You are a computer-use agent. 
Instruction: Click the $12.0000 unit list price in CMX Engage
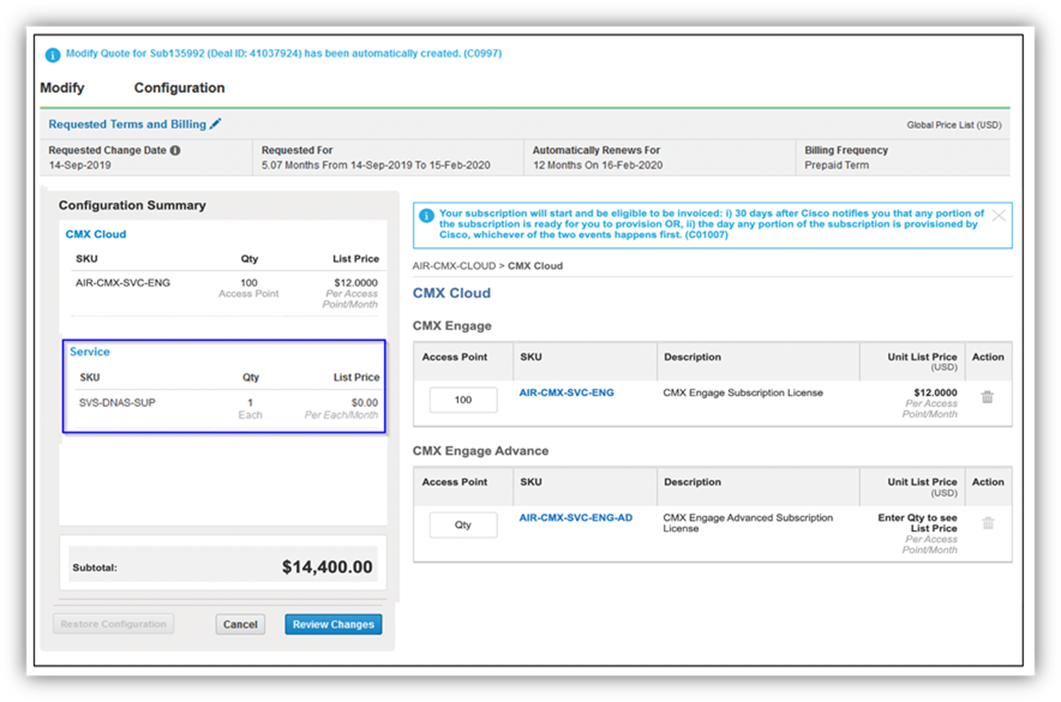pos(935,393)
